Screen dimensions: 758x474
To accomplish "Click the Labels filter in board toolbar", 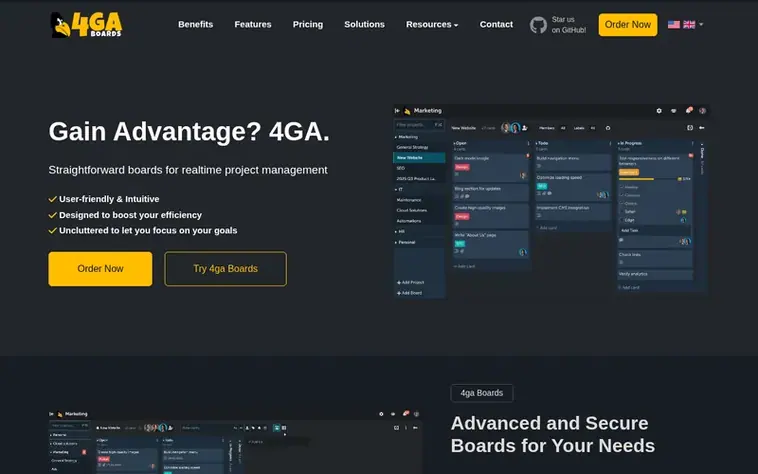I will click(579, 128).
